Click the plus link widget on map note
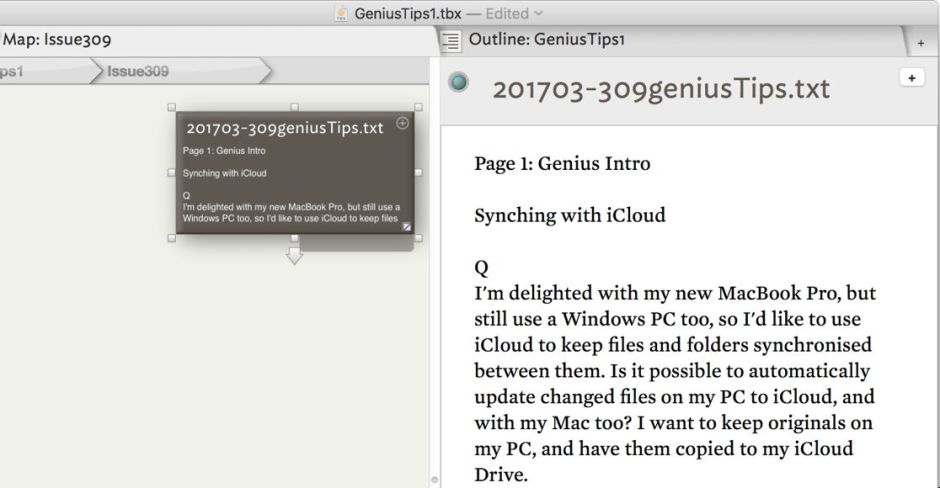This screenshot has width=940, height=488. click(x=403, y=123)
